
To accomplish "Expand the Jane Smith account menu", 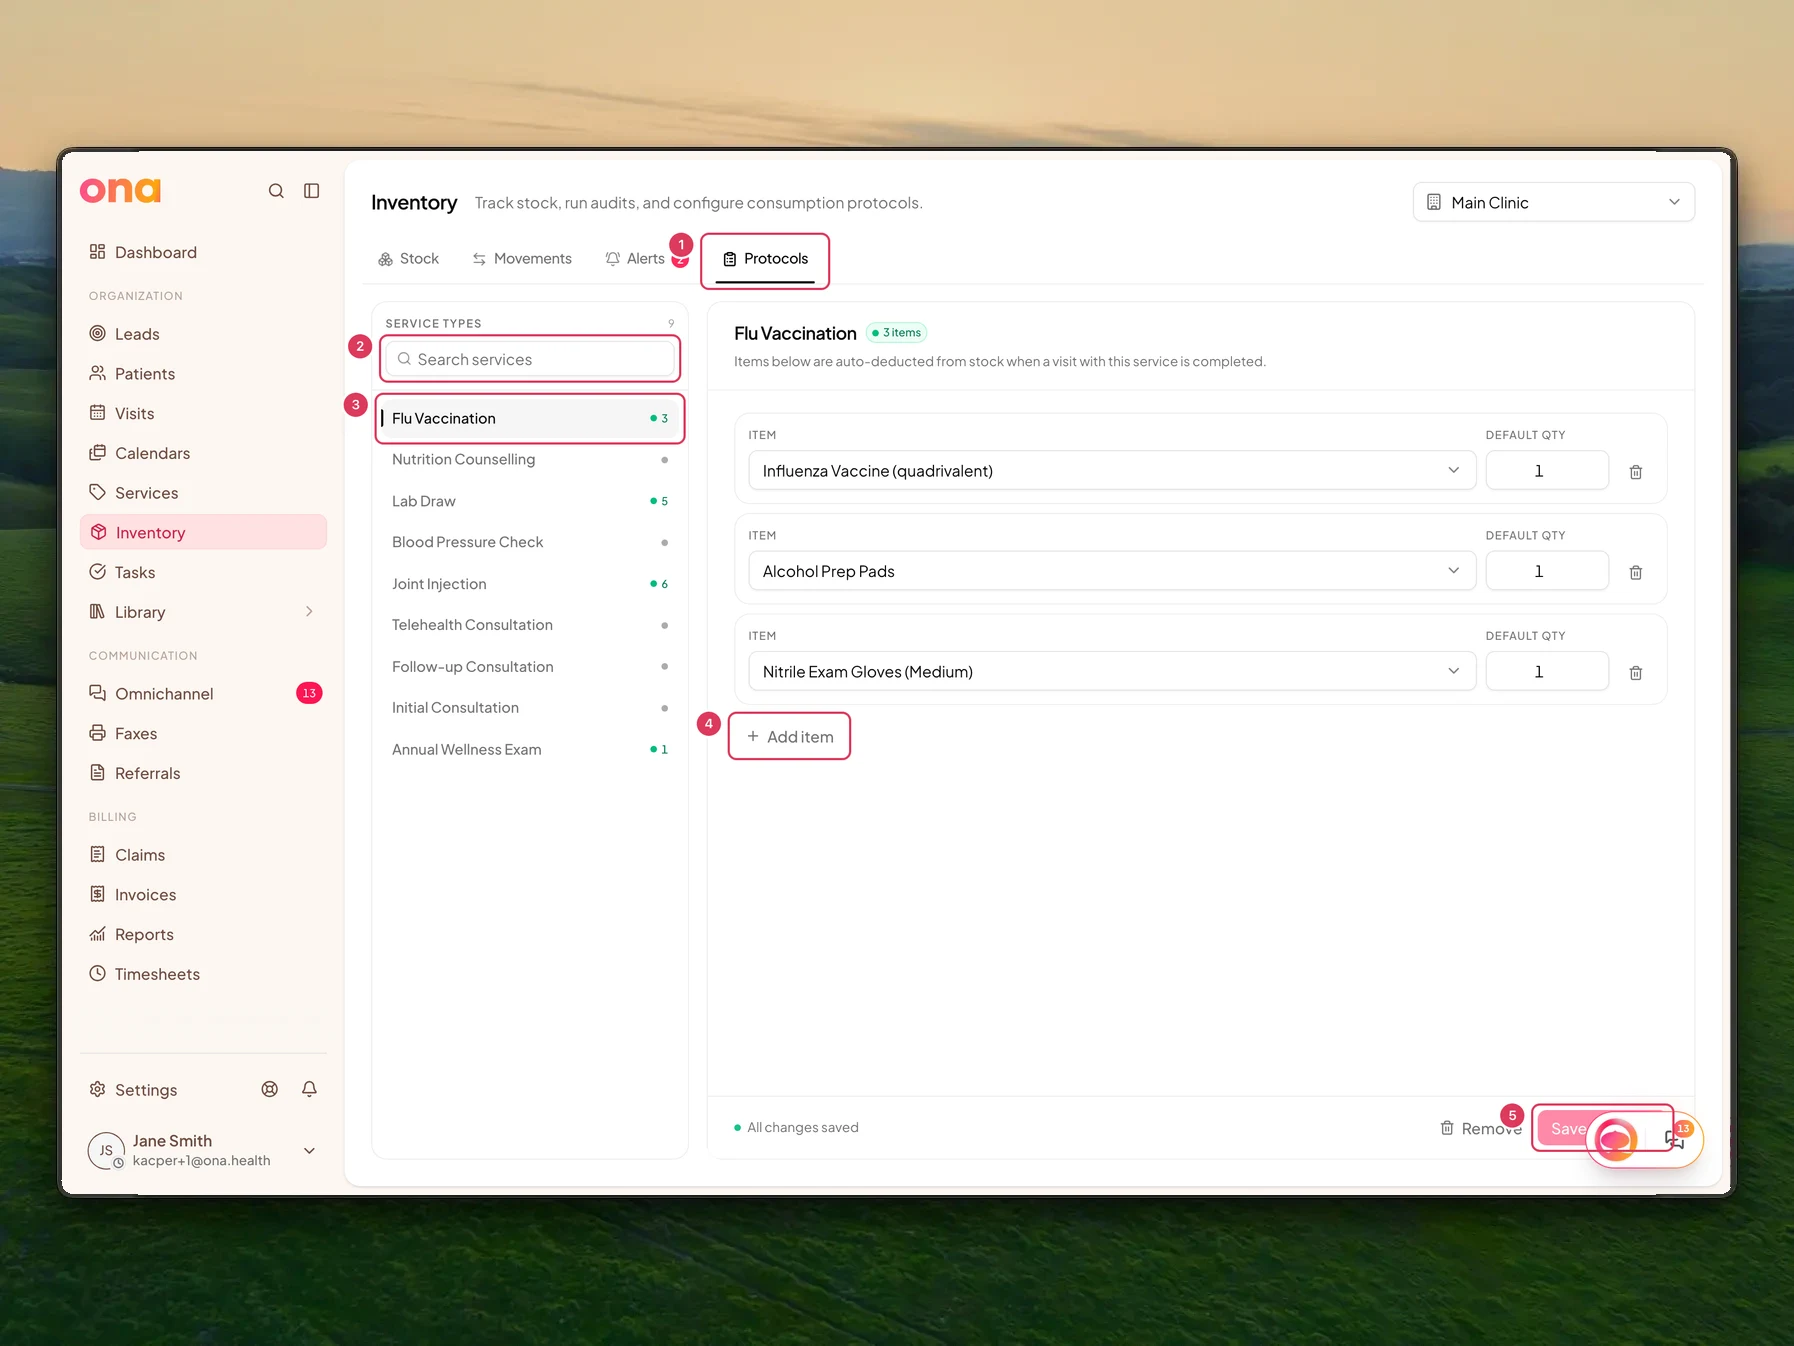I will tap(309, 1151).
